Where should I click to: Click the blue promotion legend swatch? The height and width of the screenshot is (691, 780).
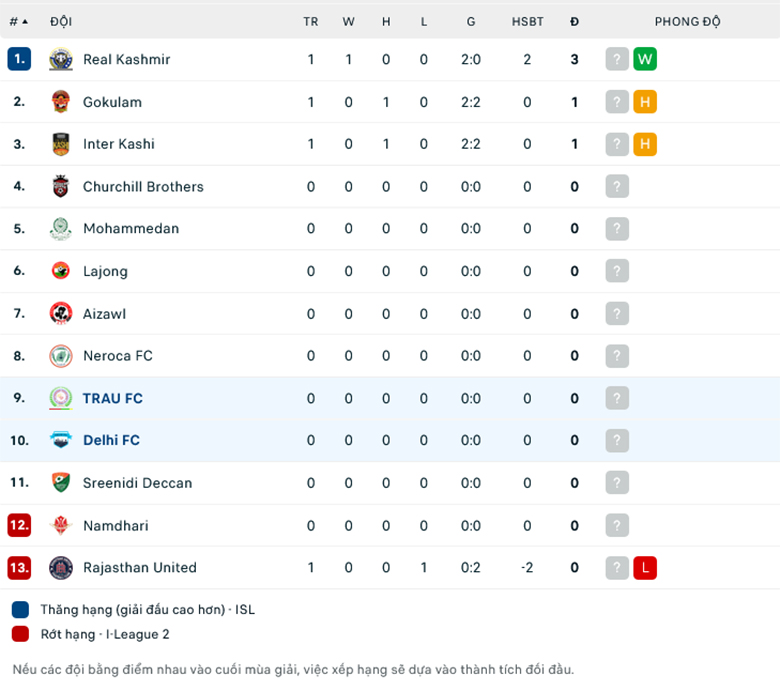20,609
